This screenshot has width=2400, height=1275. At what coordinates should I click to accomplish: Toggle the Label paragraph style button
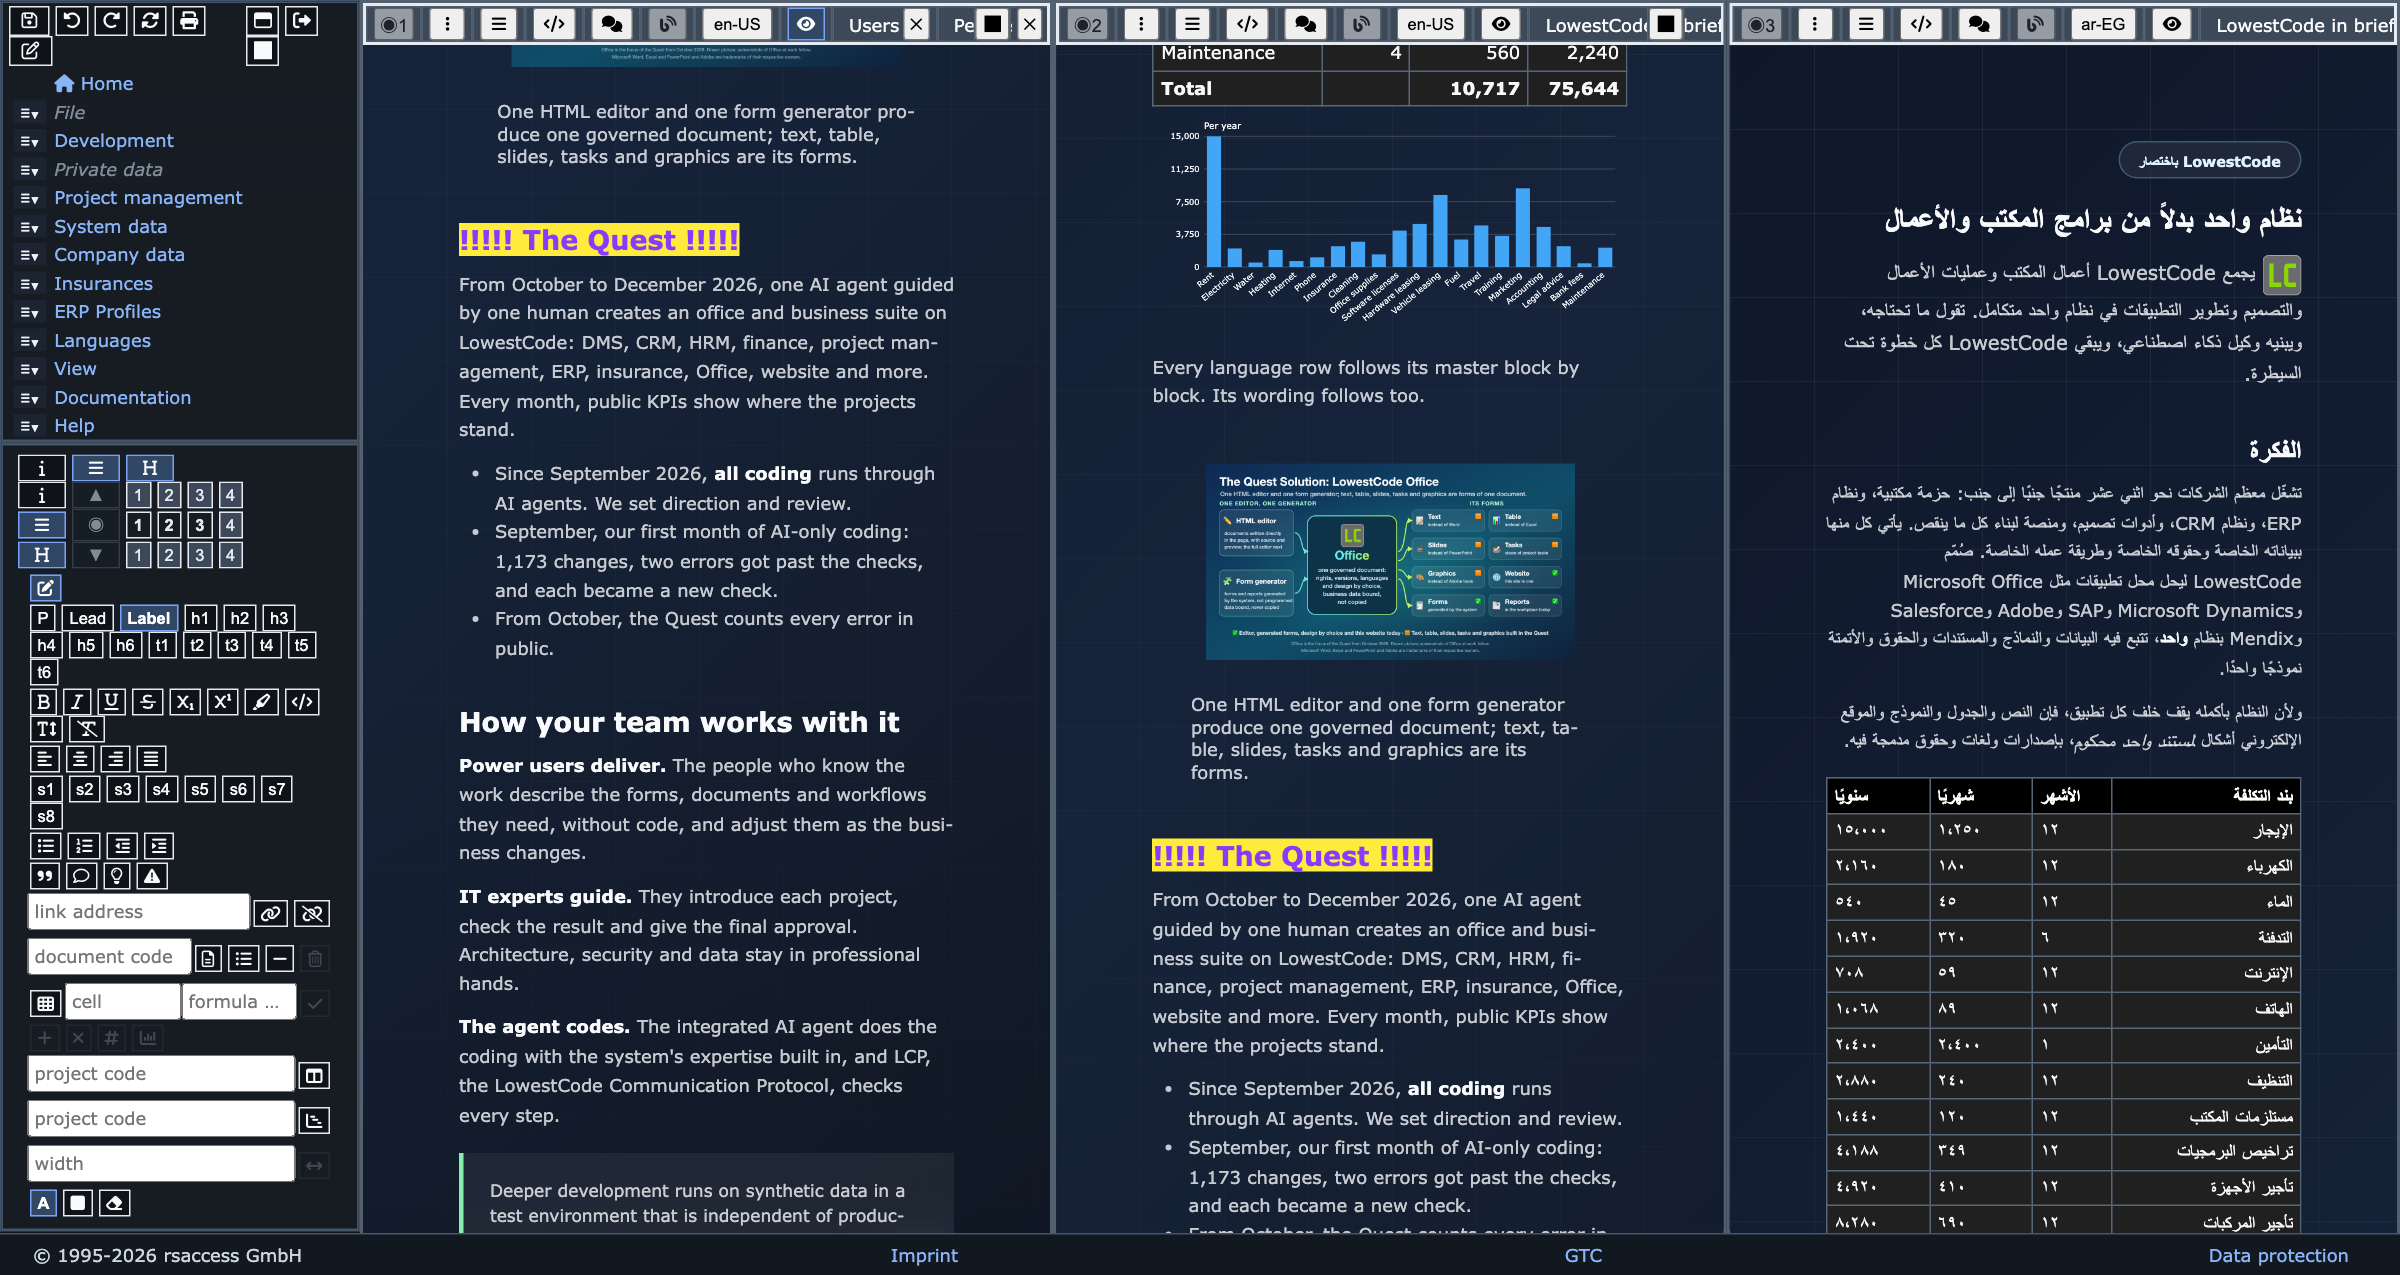[x=148, y=618]
